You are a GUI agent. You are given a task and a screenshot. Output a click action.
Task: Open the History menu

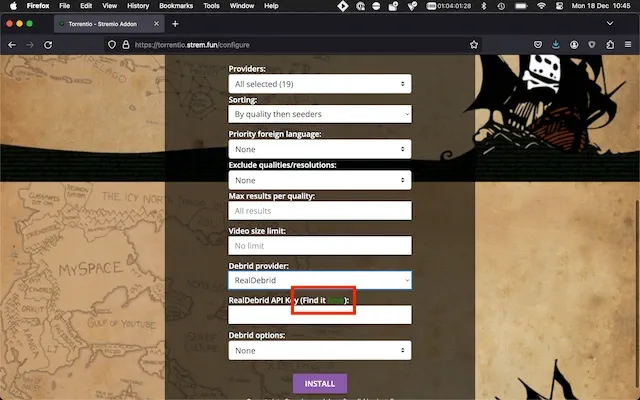click(138, 6)
